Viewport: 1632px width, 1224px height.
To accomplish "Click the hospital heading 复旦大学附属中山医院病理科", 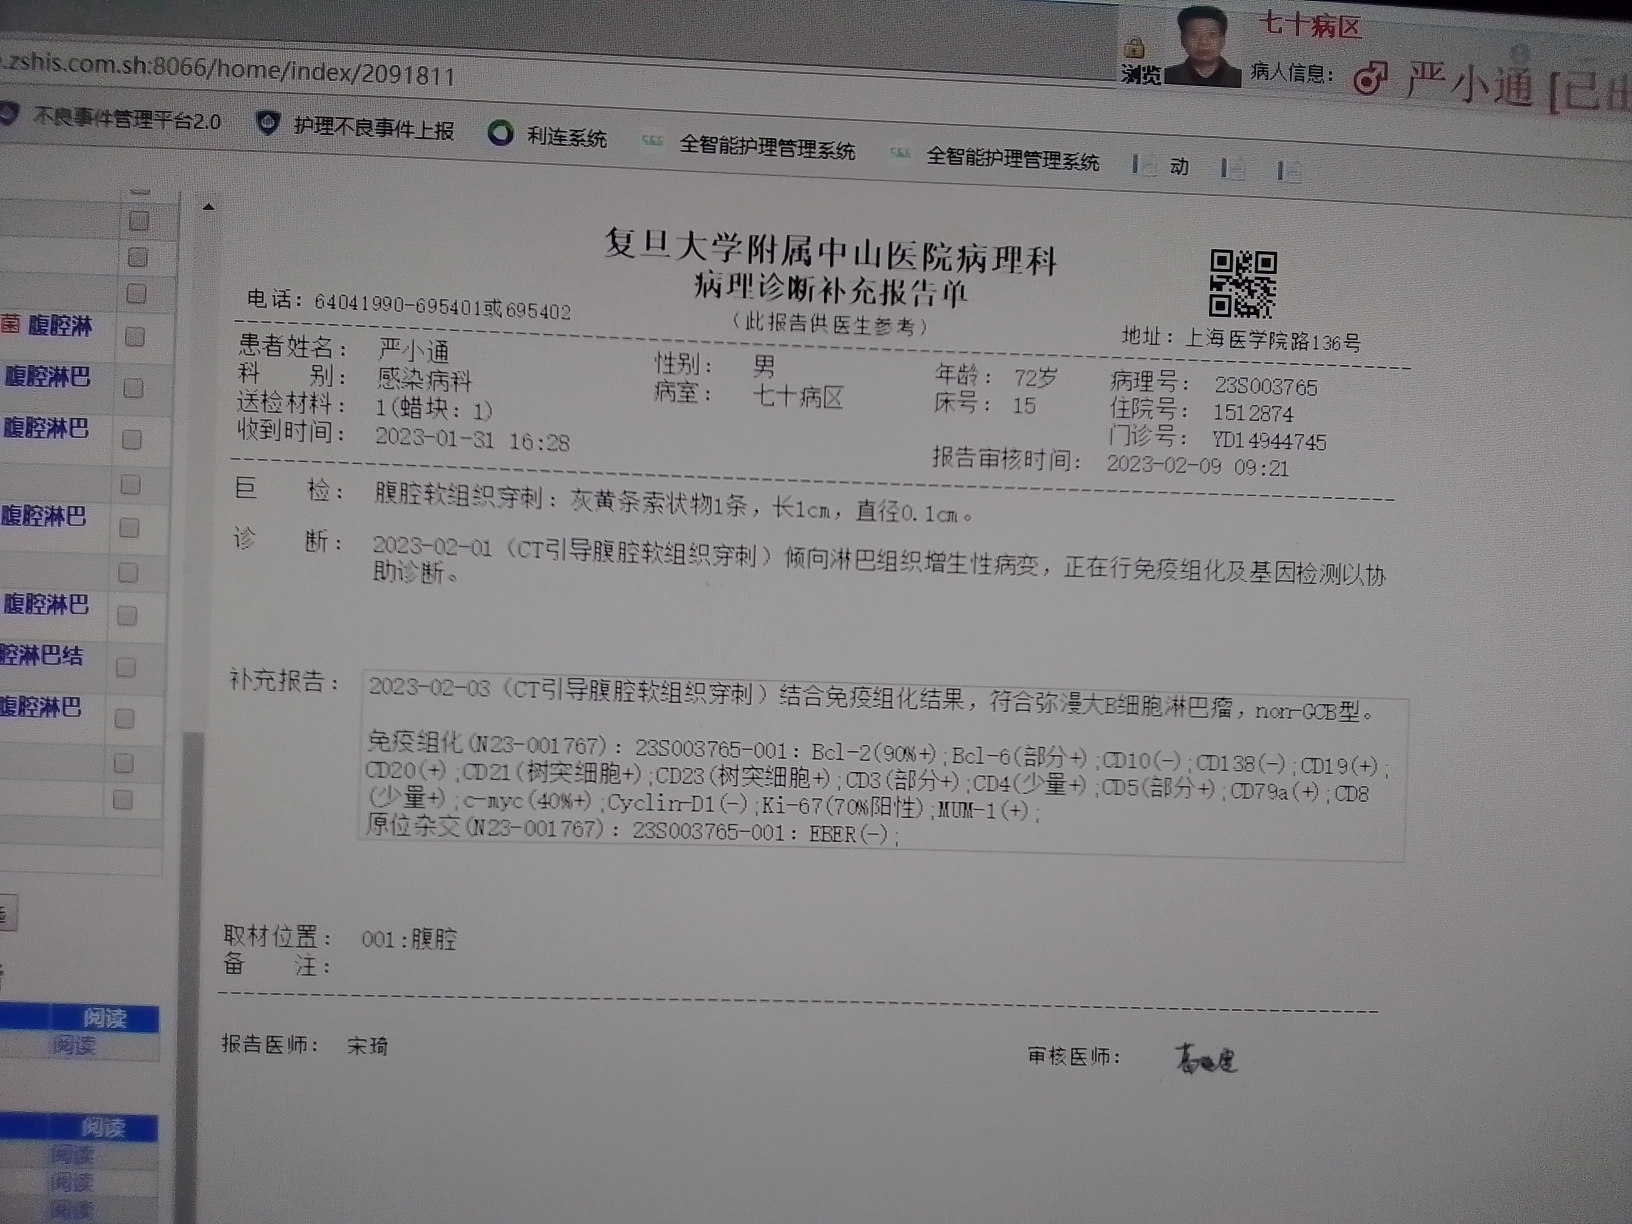I will tap(830, 251).
